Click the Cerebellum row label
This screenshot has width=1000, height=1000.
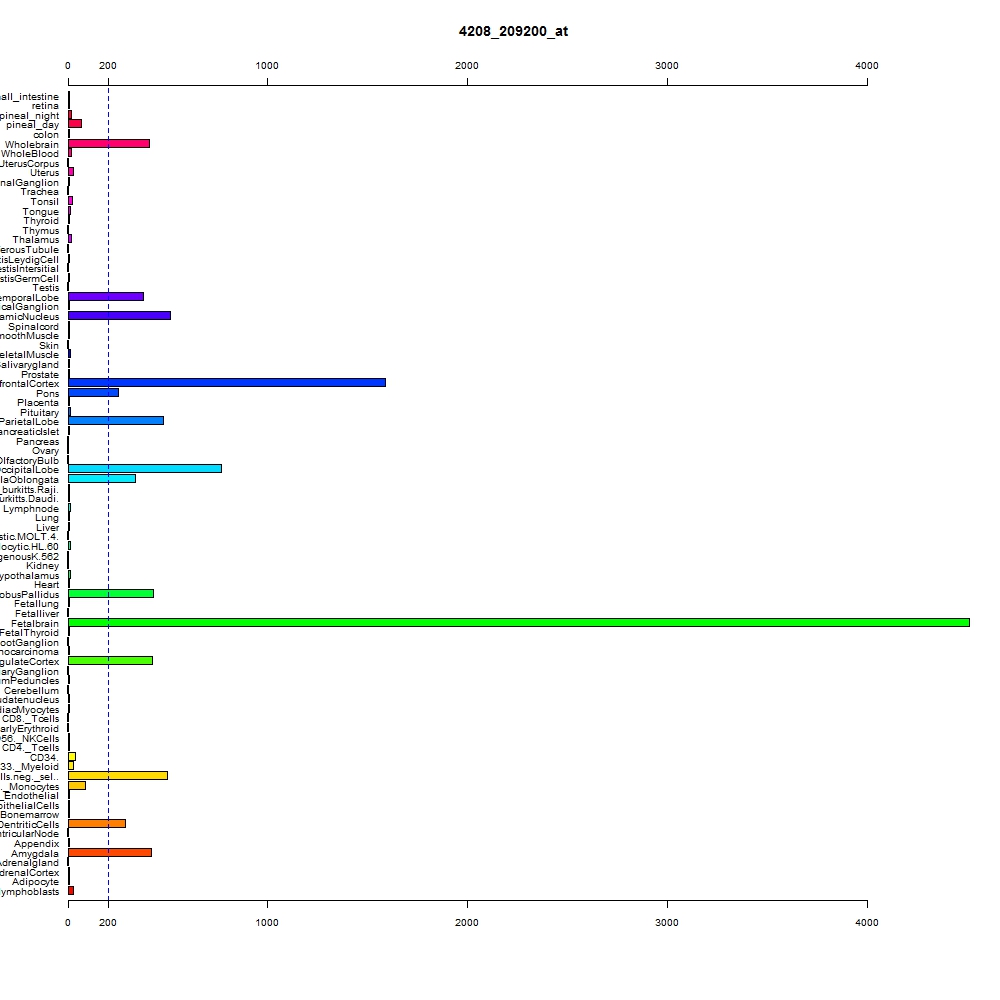31,691
